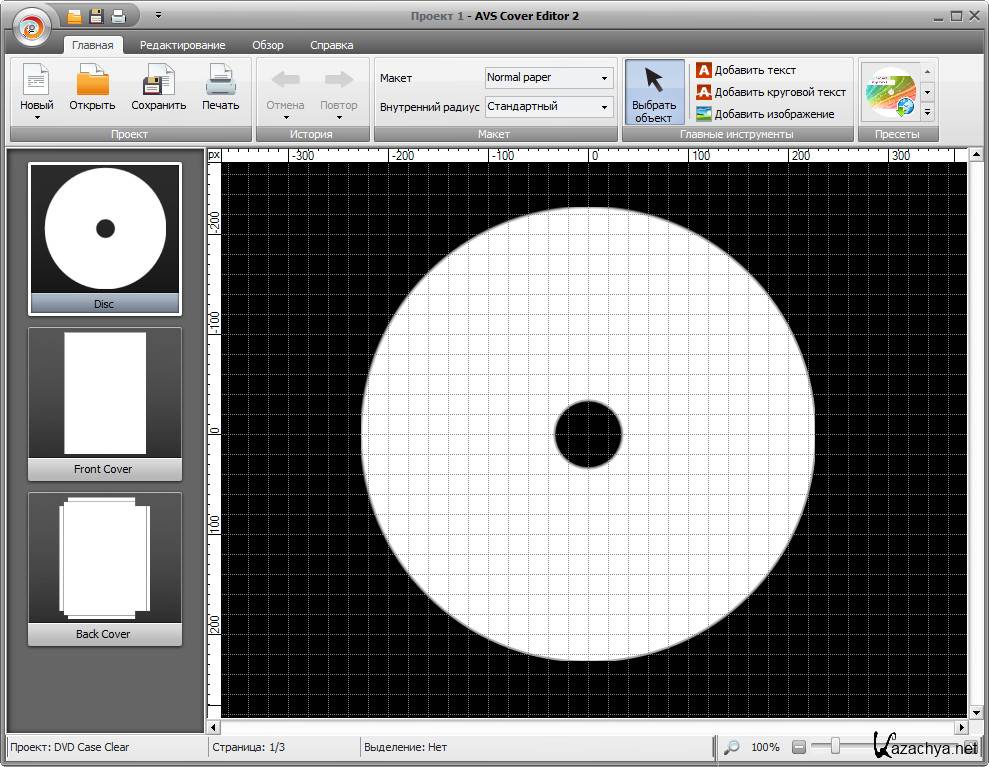Open the Макет paper type dropdown
Screen dimensions: 989x767
pos(549,78)
